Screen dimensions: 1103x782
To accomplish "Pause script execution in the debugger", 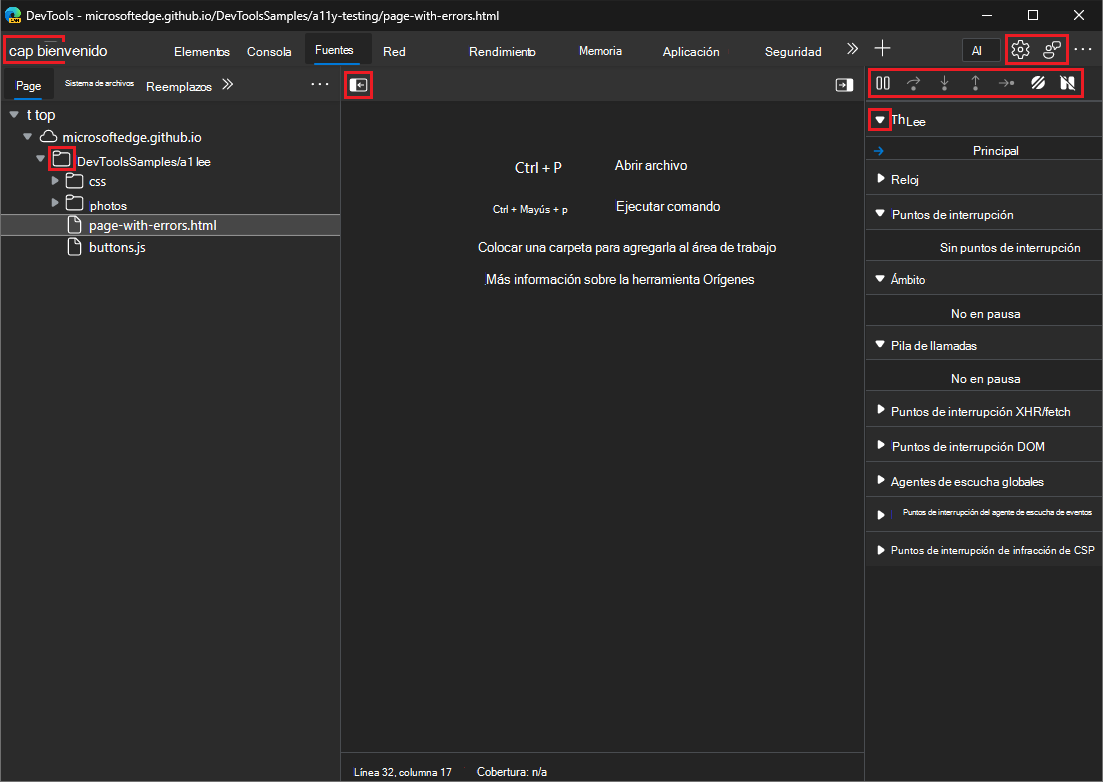I will [883, 84].
